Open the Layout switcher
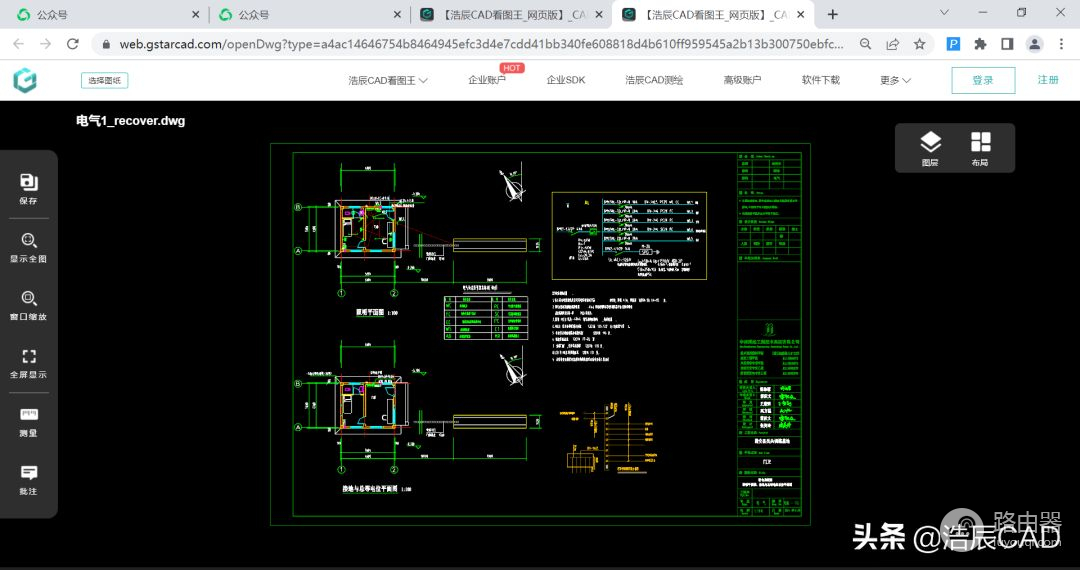Viewport: 1080px width, 570px height. pos(980,147)
